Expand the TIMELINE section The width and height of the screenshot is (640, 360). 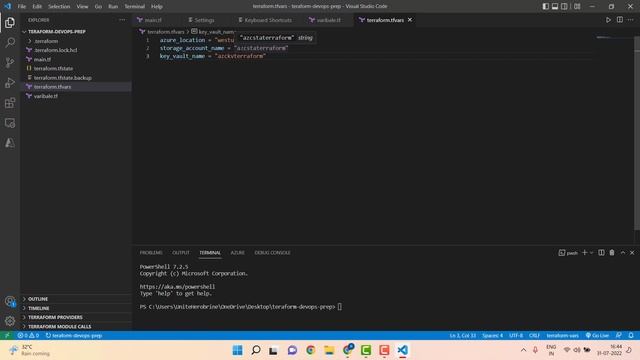(76, 308)
